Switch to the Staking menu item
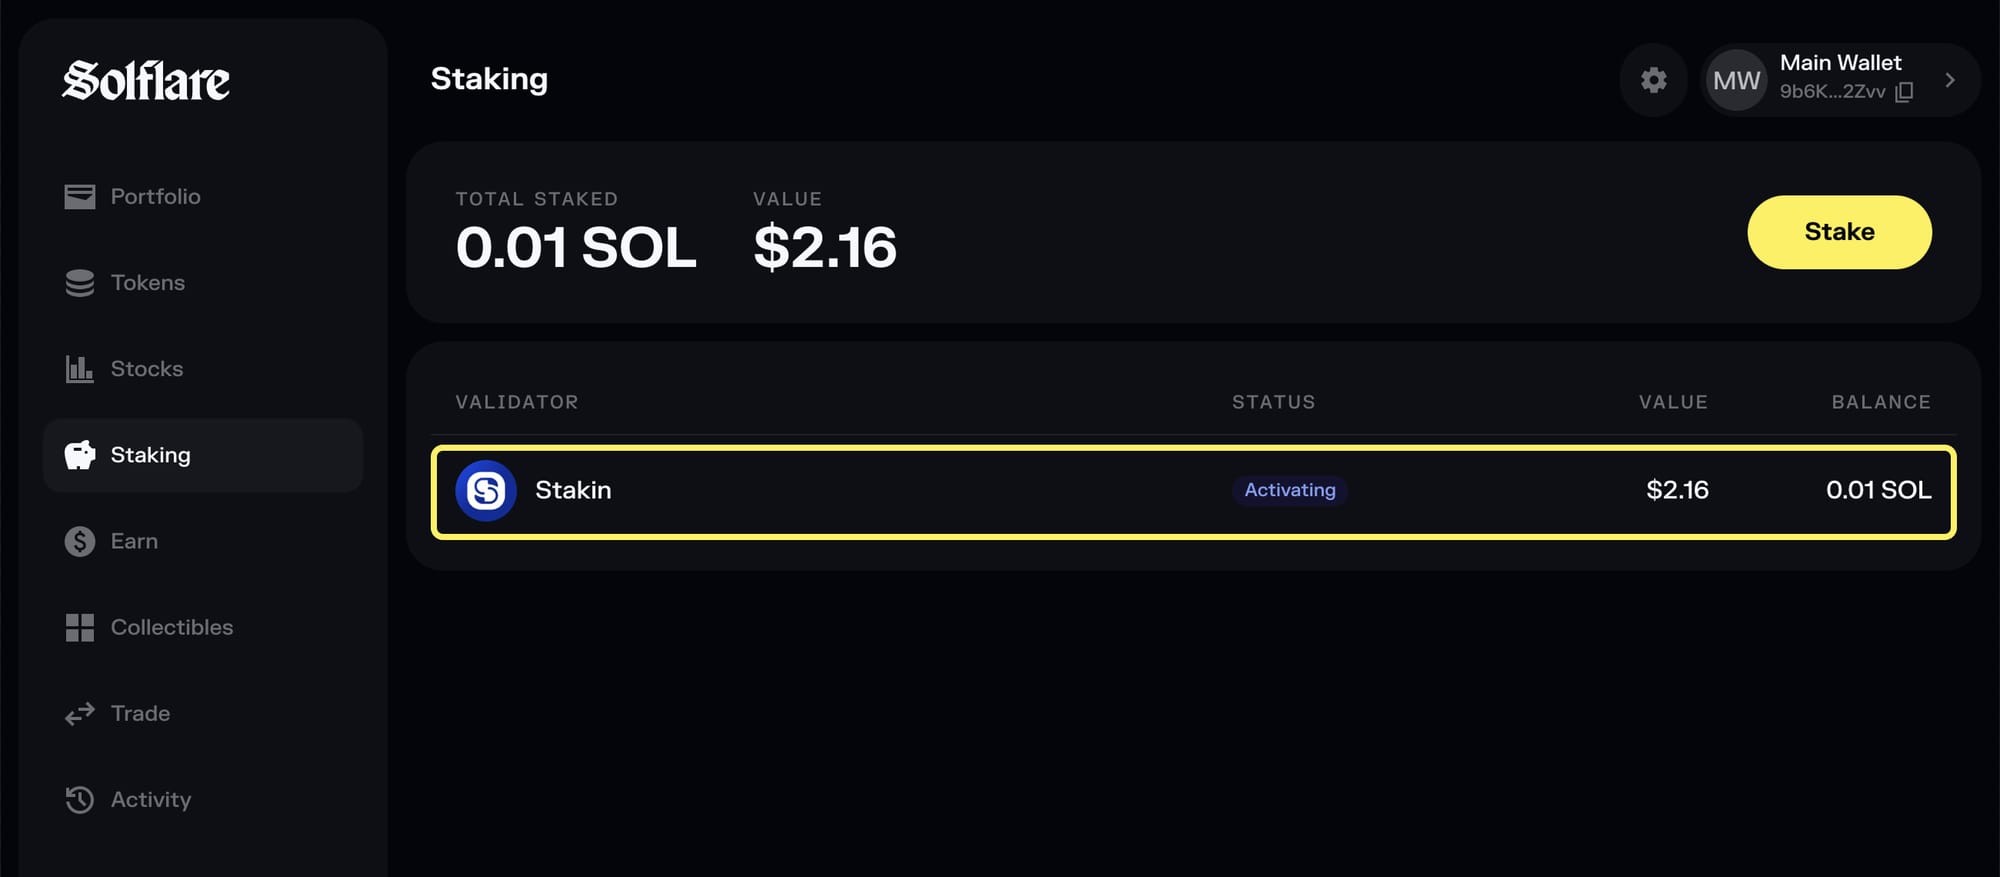 pos(151,455)
